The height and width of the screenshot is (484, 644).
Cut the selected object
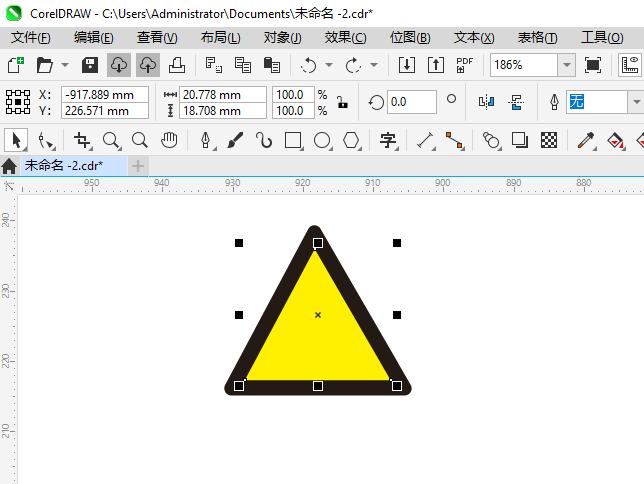(x=214, y=65)
